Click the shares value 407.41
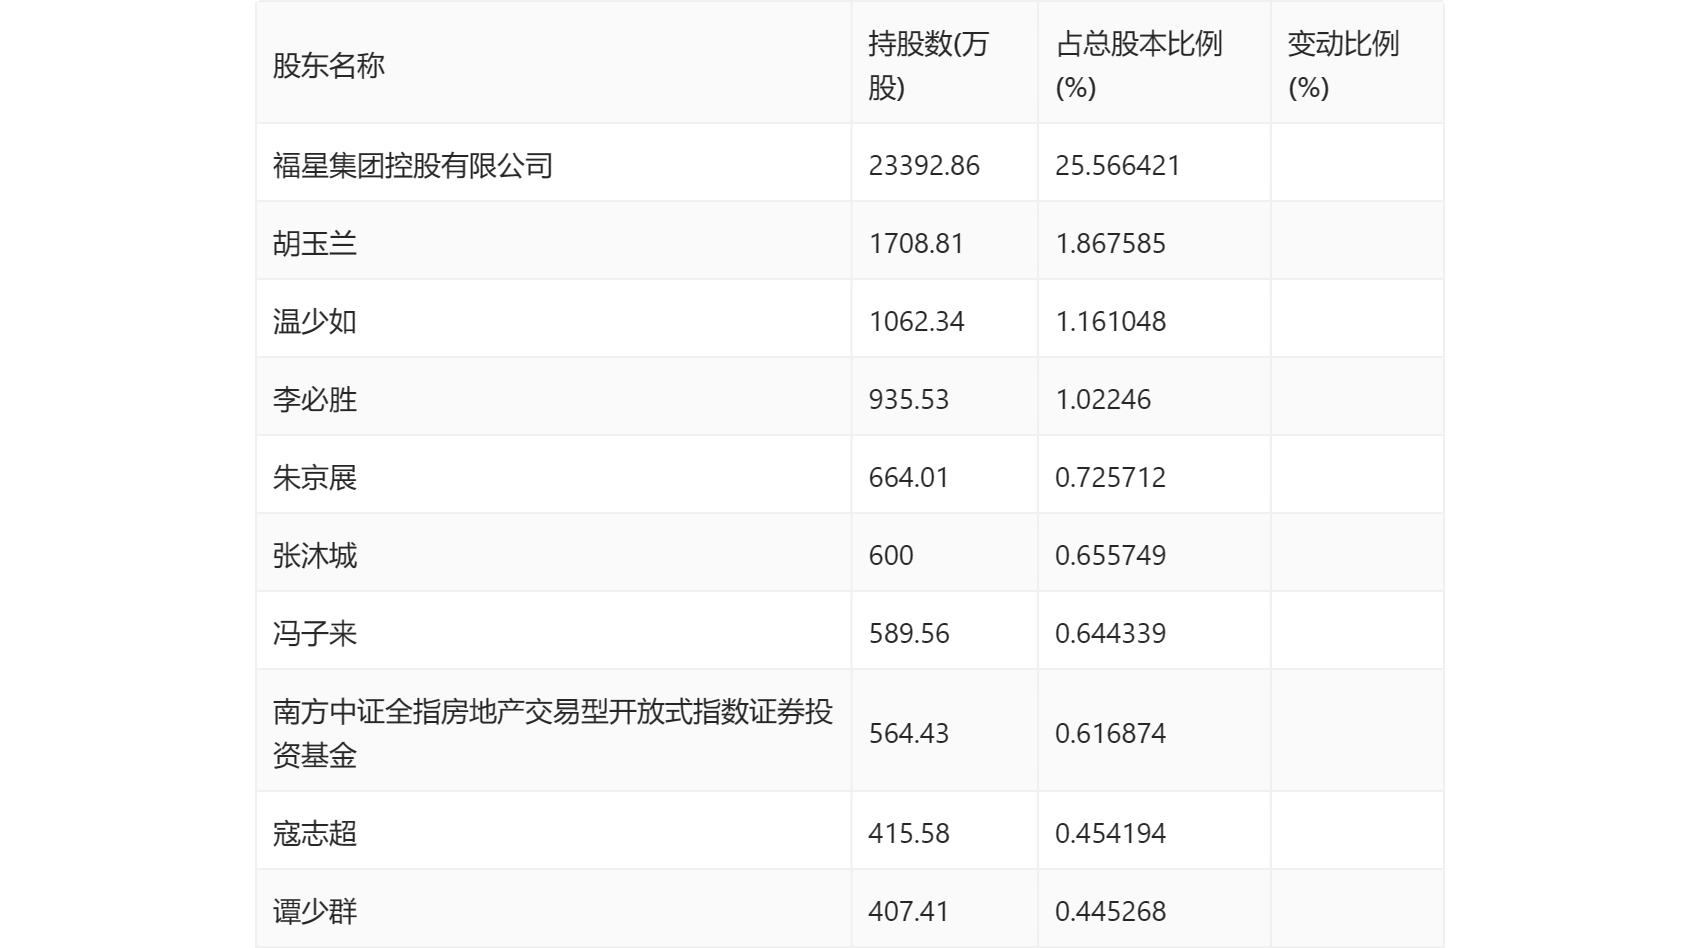 (x=909, y=912)
